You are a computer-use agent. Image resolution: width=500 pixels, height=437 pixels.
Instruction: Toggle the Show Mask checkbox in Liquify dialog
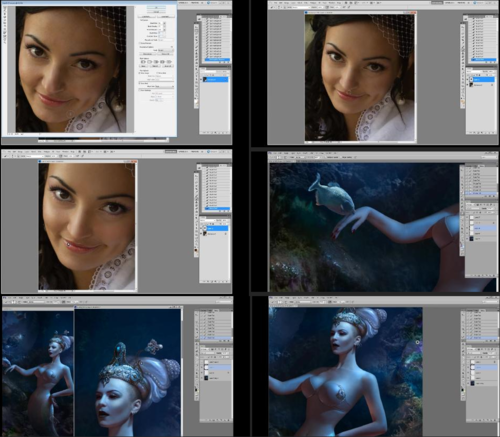click(139, 83)
